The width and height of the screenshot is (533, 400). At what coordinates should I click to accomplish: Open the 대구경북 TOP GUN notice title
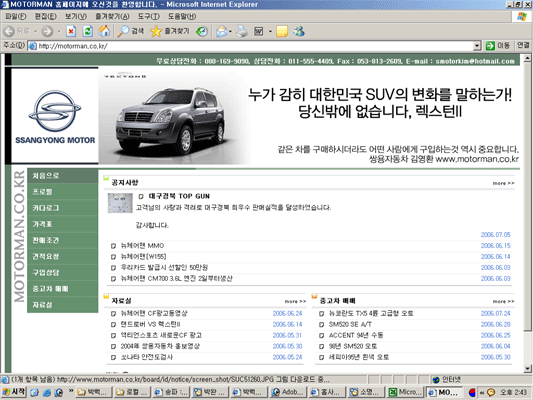click(x=179, y=196)
